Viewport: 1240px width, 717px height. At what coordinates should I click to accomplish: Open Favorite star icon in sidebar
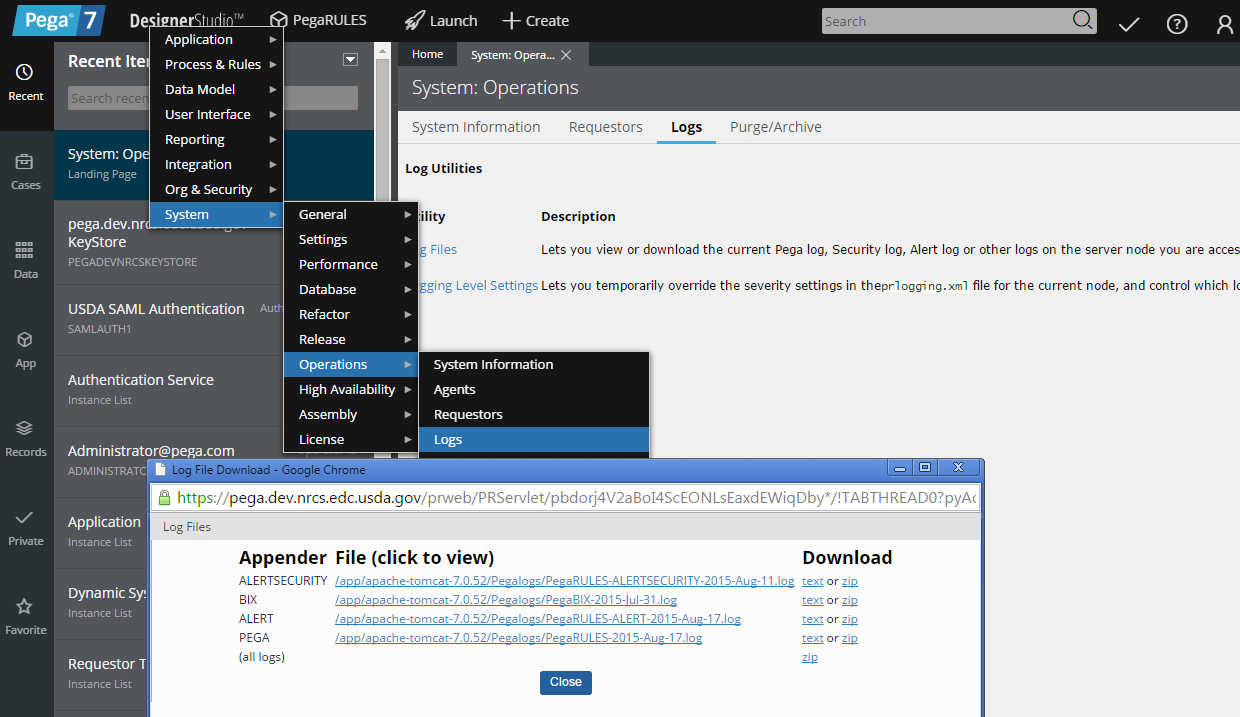tap(25, 607)
